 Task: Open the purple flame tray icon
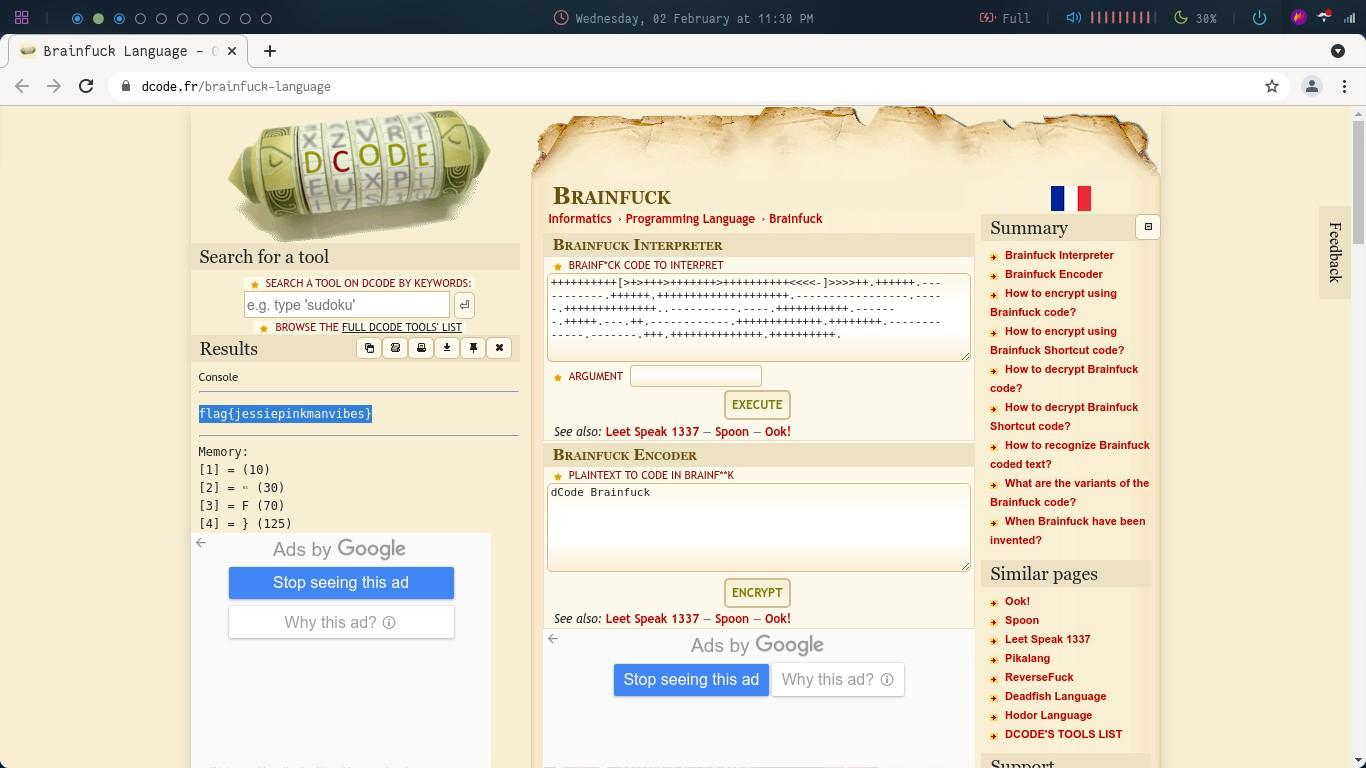[1299, 18]
